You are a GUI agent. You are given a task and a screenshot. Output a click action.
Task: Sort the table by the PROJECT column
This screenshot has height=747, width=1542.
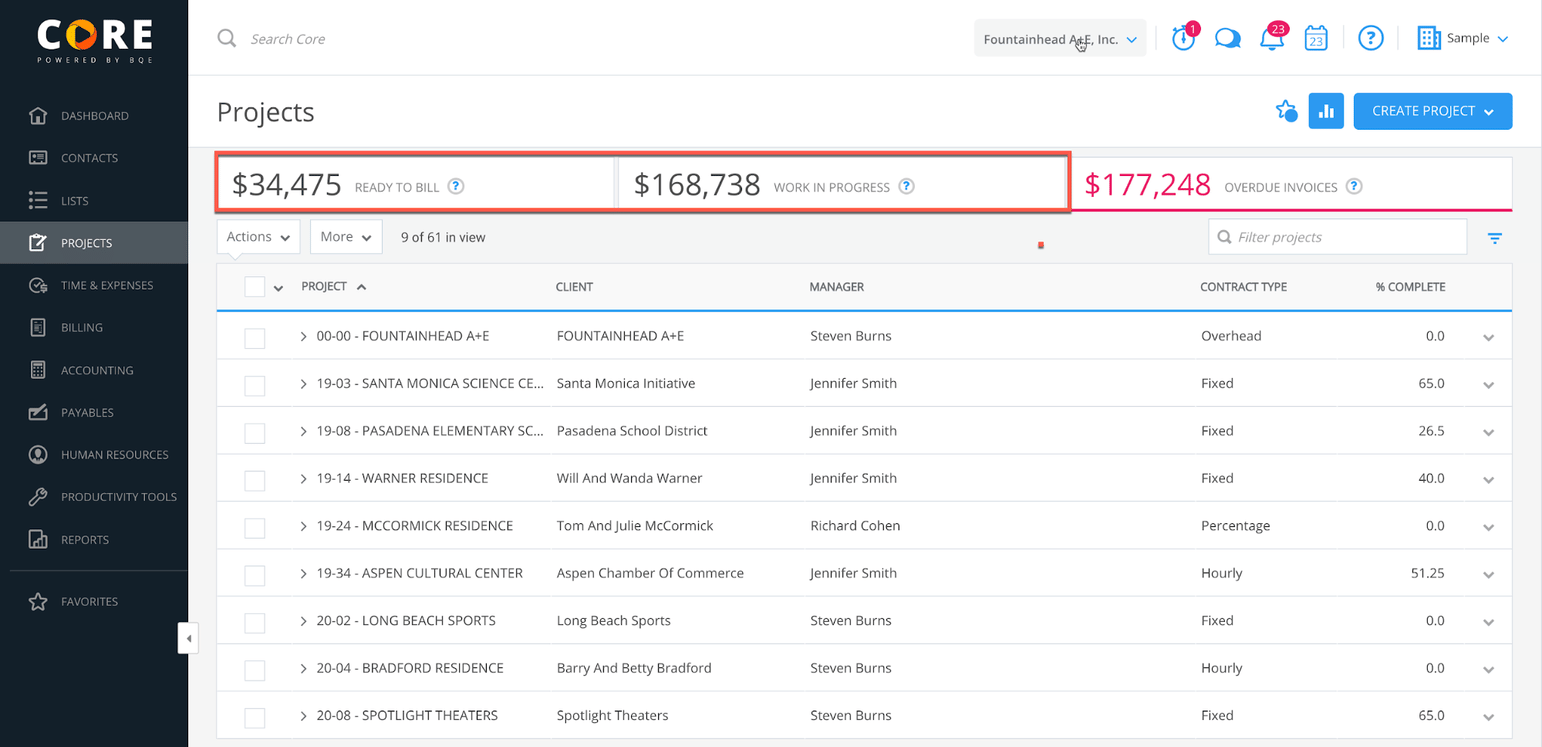click(x=334, y=287)
